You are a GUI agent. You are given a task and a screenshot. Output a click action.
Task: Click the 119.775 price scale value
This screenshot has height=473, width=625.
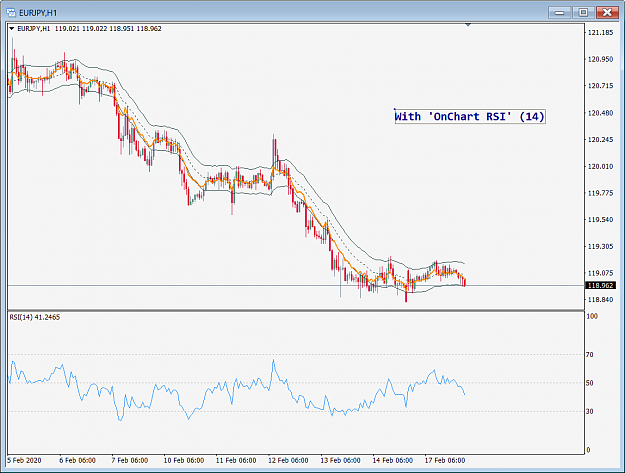tap(601, 193)
